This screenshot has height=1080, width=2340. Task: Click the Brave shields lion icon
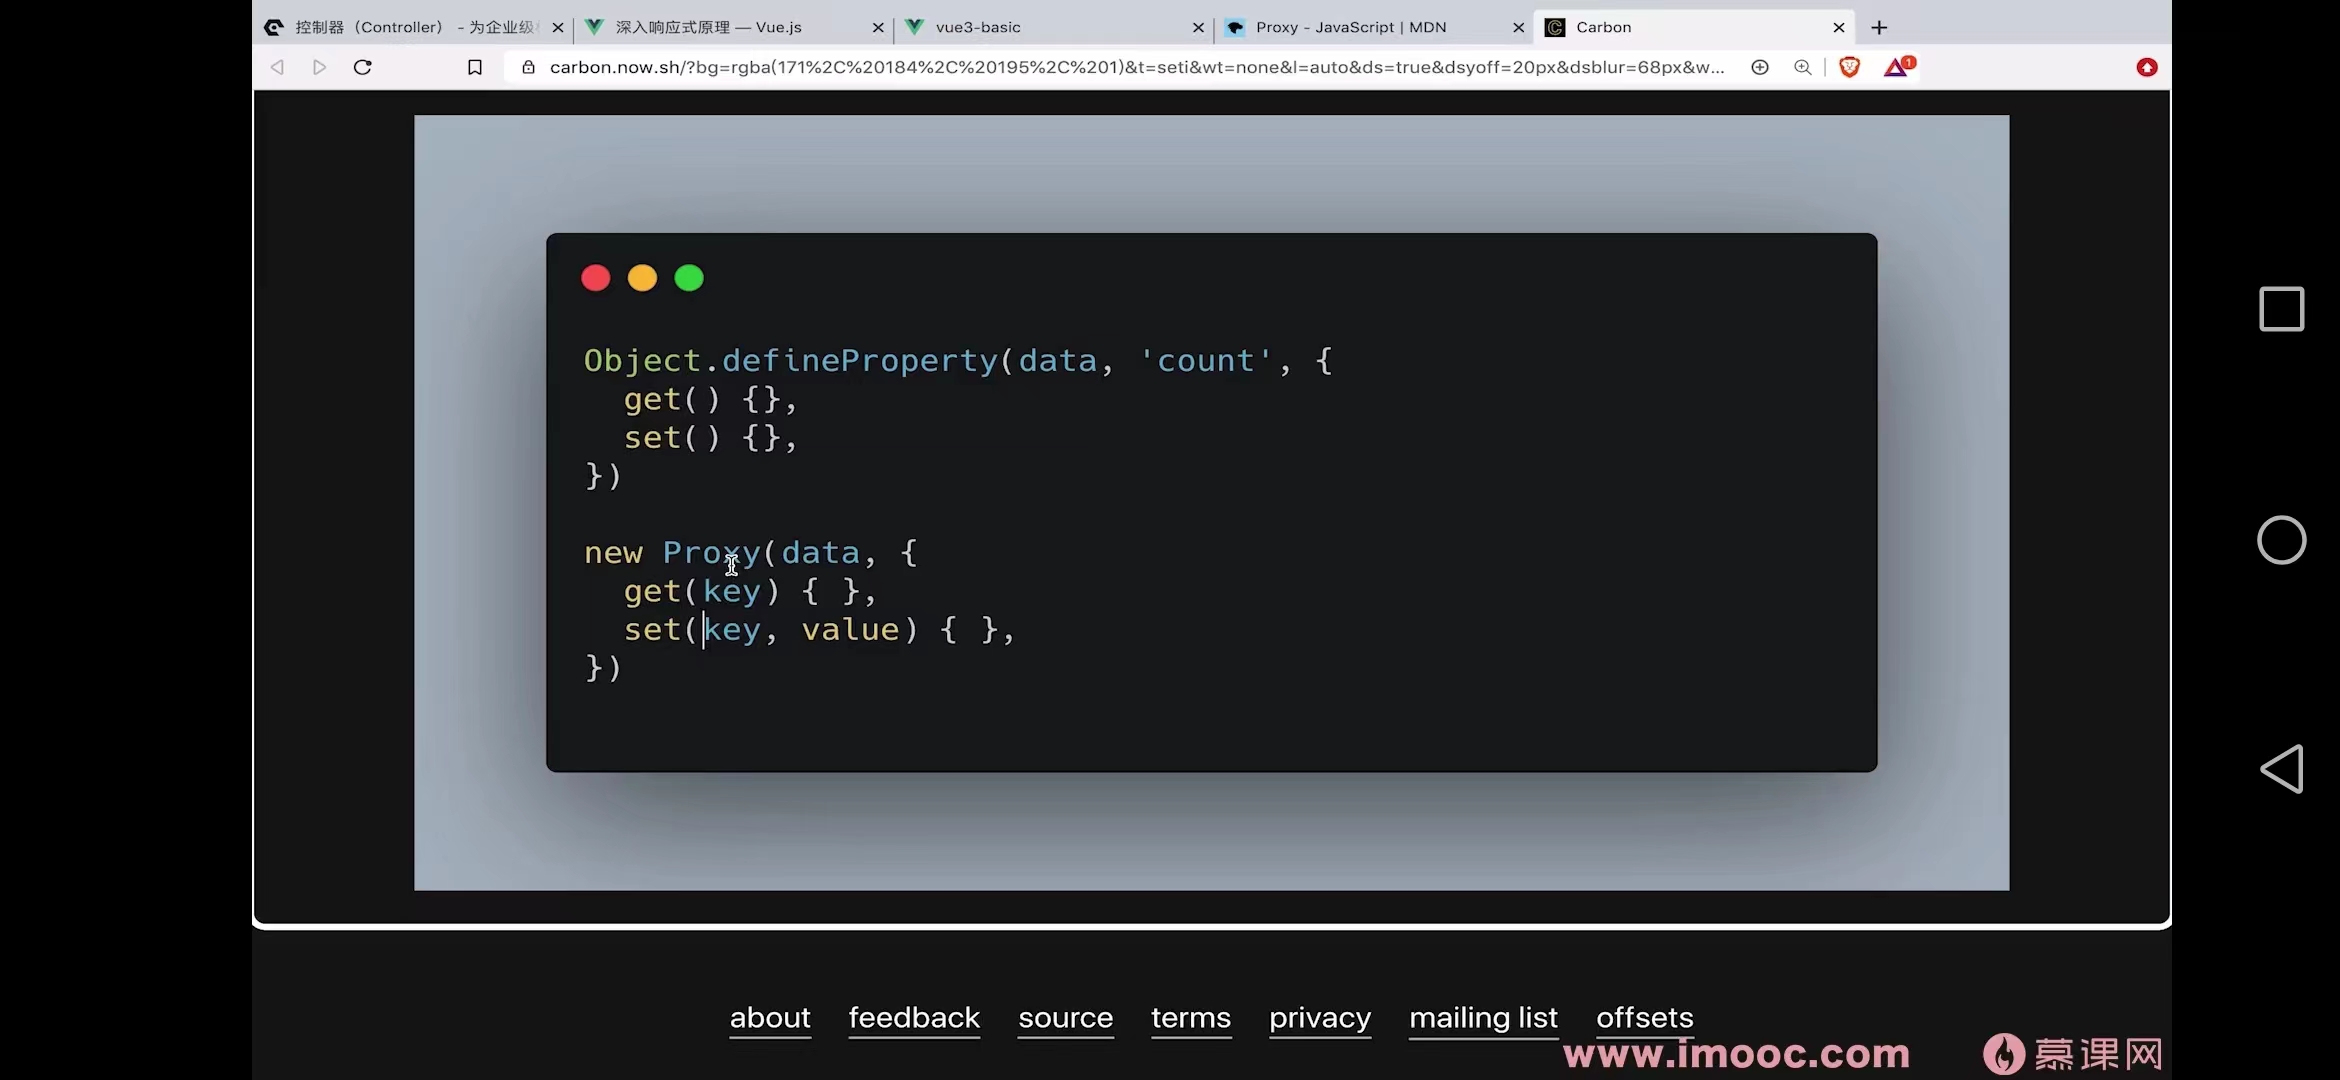pyautogui.click(x=1849, y=67)
